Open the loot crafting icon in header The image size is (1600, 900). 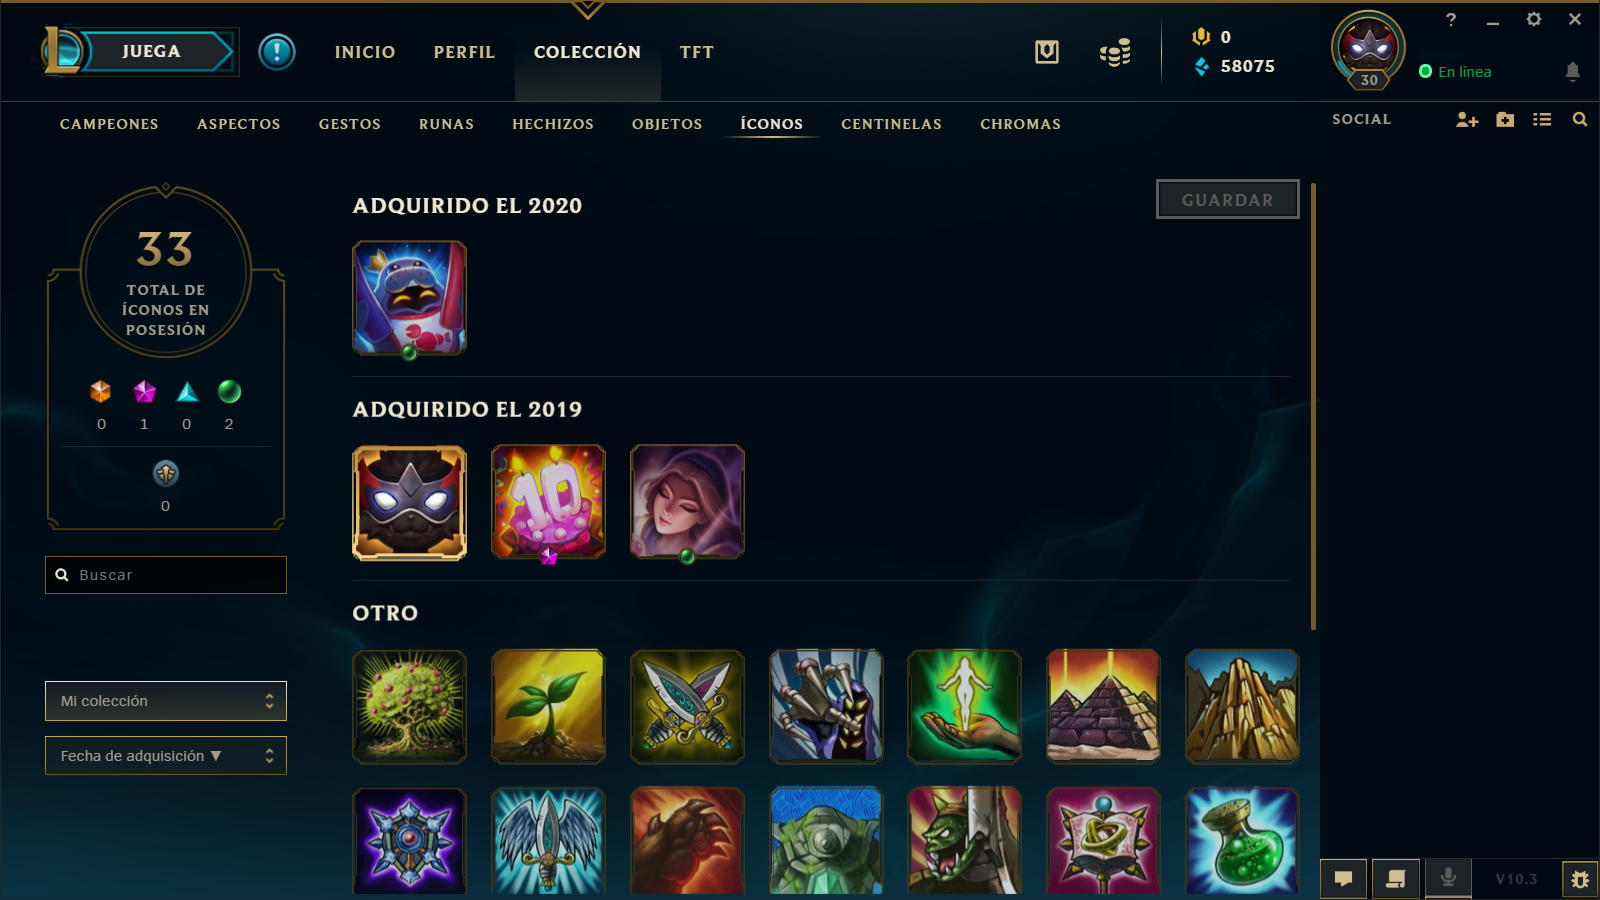click(1047, 52)
